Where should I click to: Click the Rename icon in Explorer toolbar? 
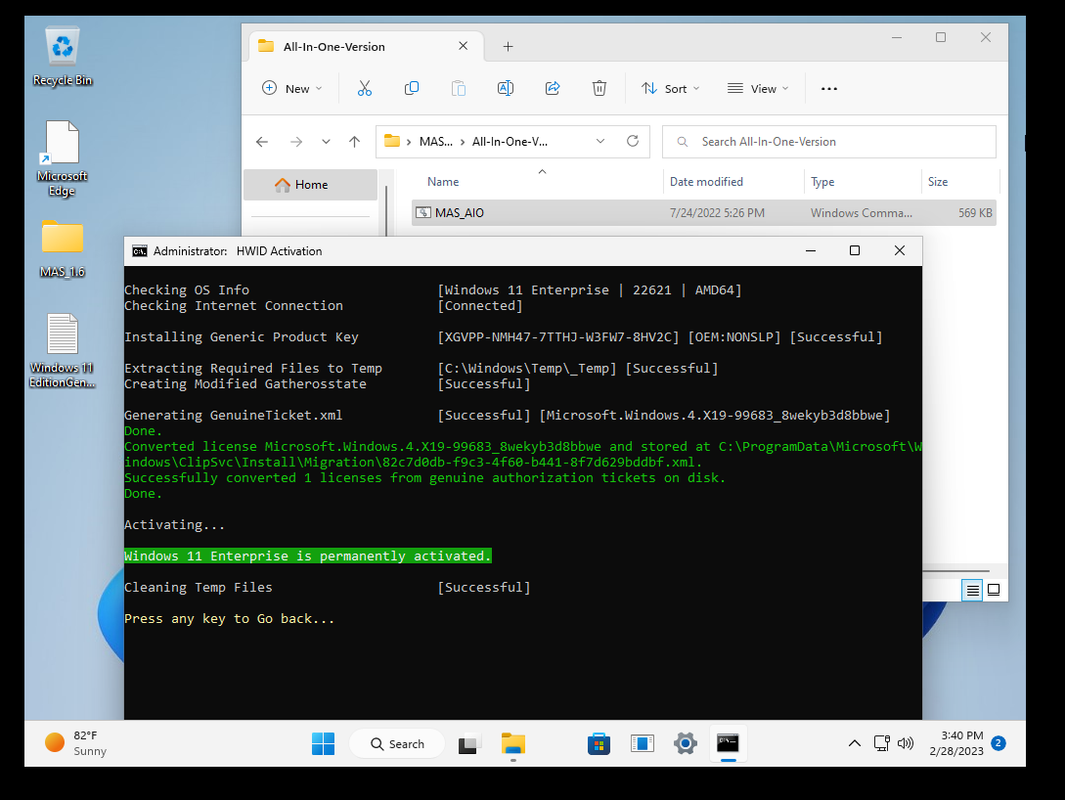[x=505, y=88]
